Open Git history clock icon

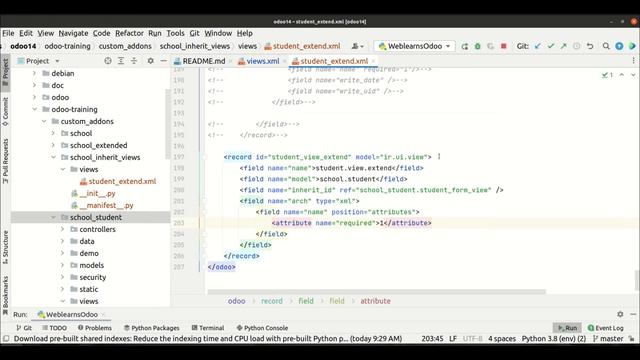click(576, 46)
